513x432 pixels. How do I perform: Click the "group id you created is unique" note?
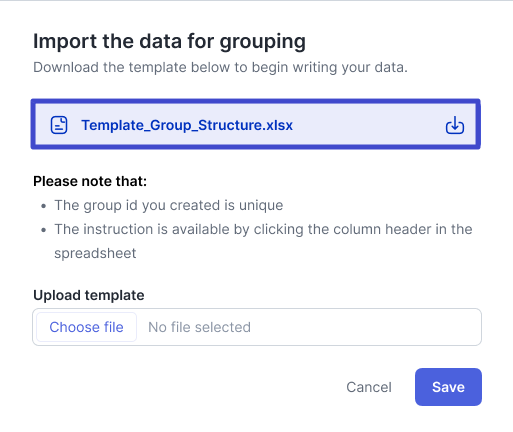coord(169,205)
